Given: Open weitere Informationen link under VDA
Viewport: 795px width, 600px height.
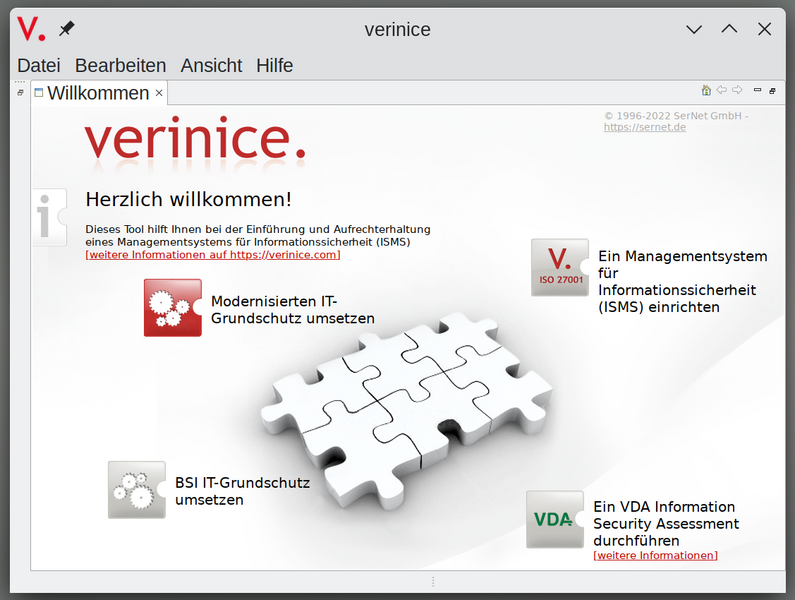Looking at the screenshot, I should click(656, 555).
